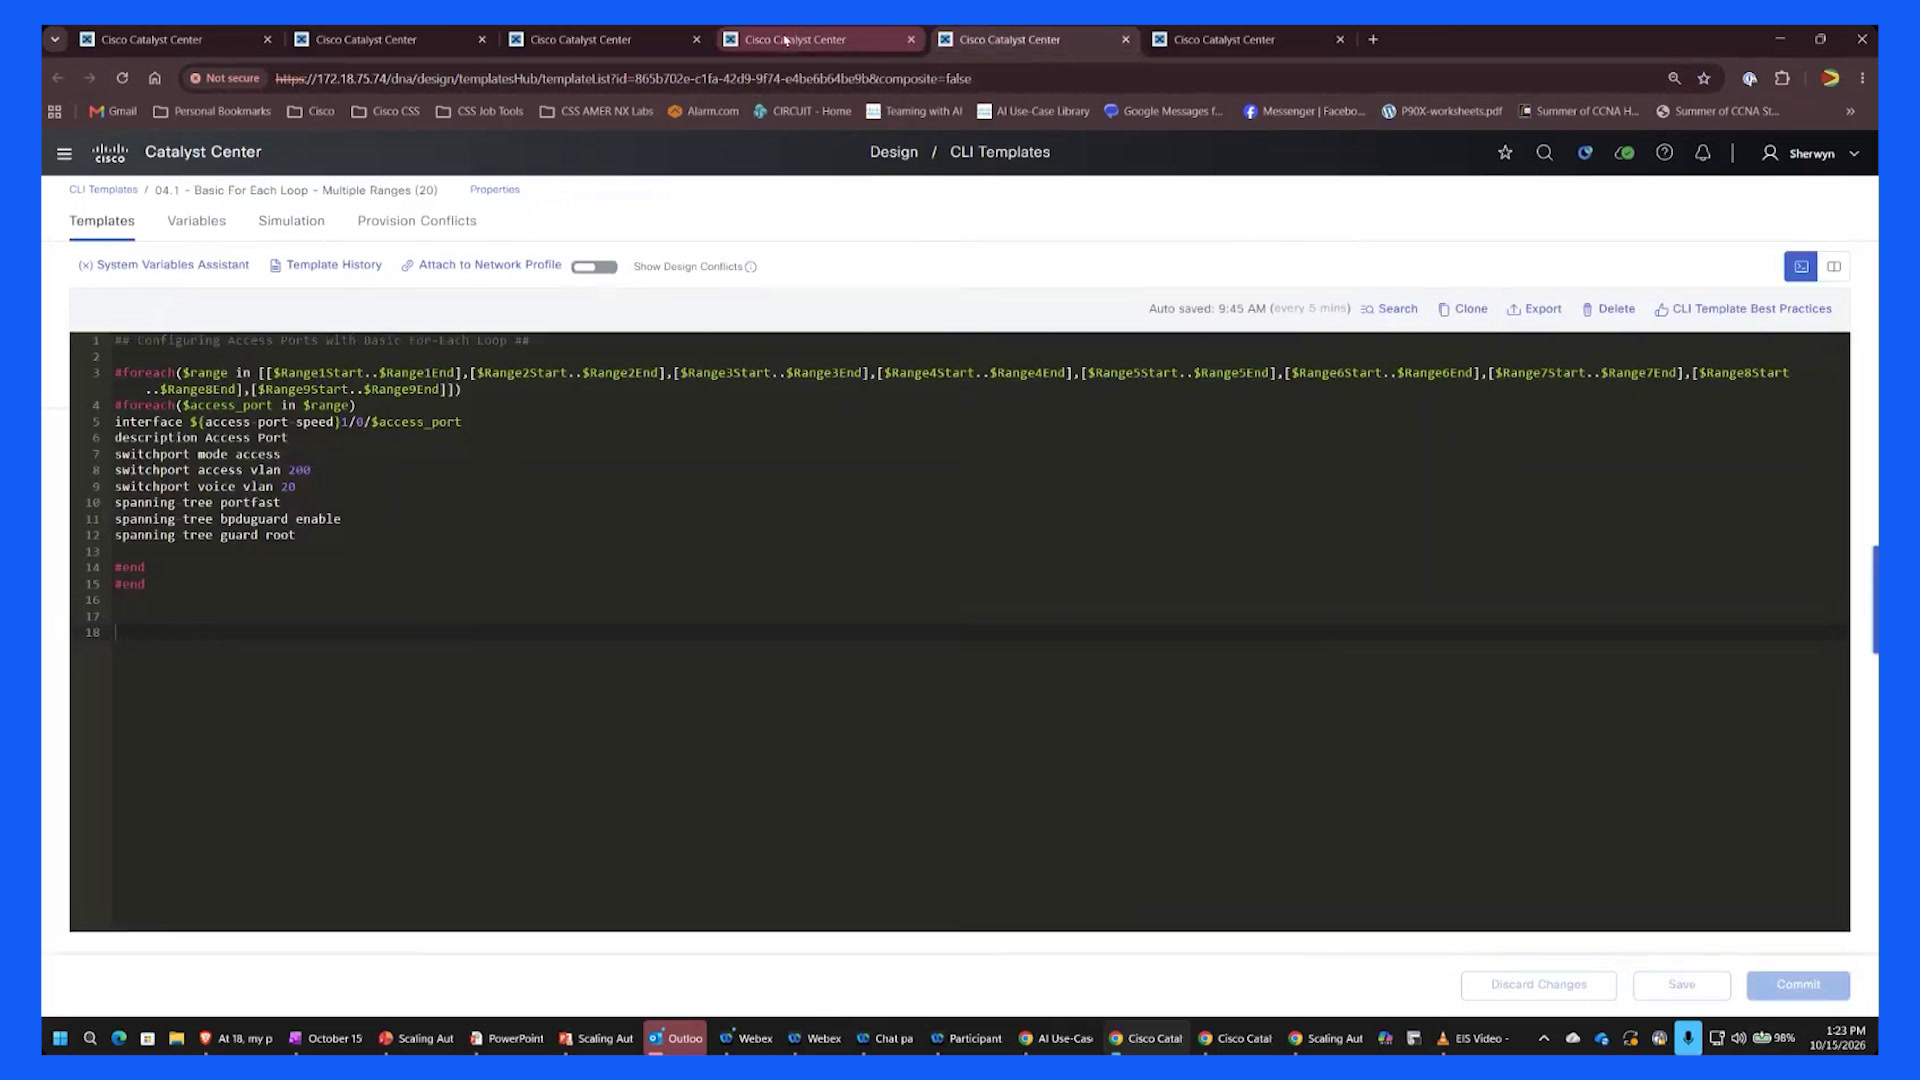Image resolution: width=1920 pixels, height=1080 pixels.
Task: Open notifications bell icon
Action: 1703,153
